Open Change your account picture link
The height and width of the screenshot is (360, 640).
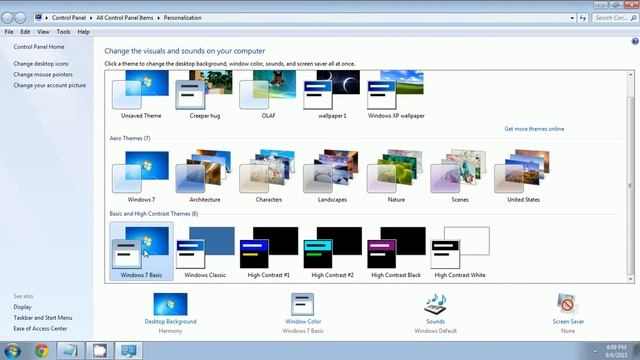pos(49,85)
